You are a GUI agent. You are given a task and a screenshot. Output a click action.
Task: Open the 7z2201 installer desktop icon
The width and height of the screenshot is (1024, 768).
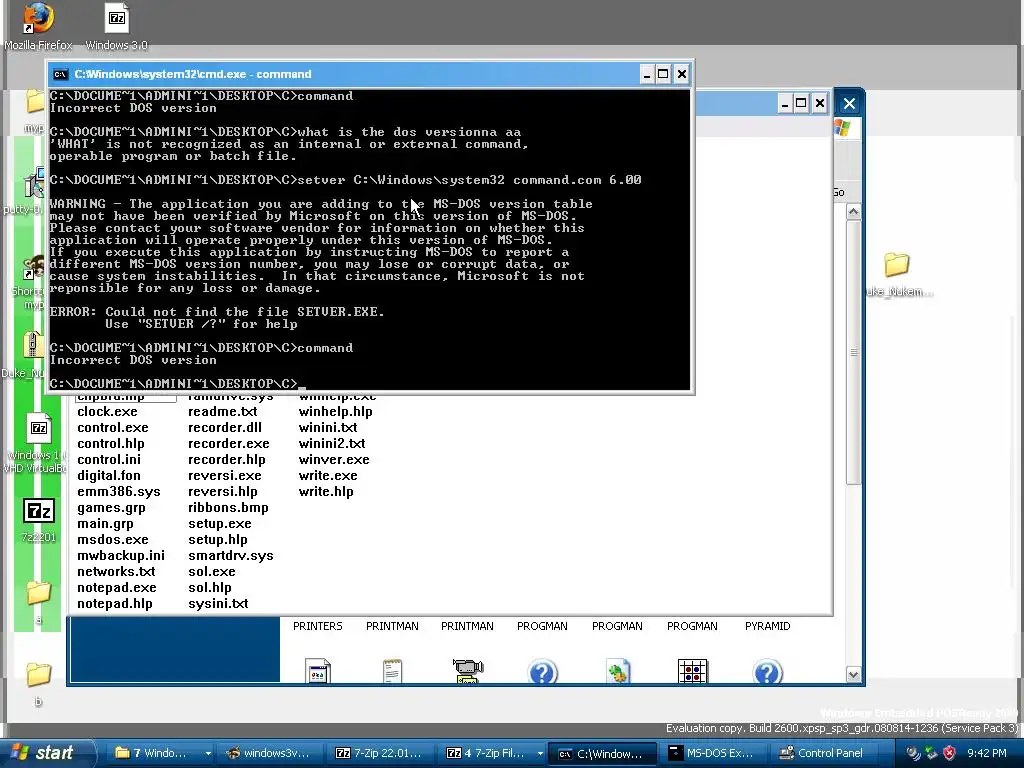pos(39,520)
